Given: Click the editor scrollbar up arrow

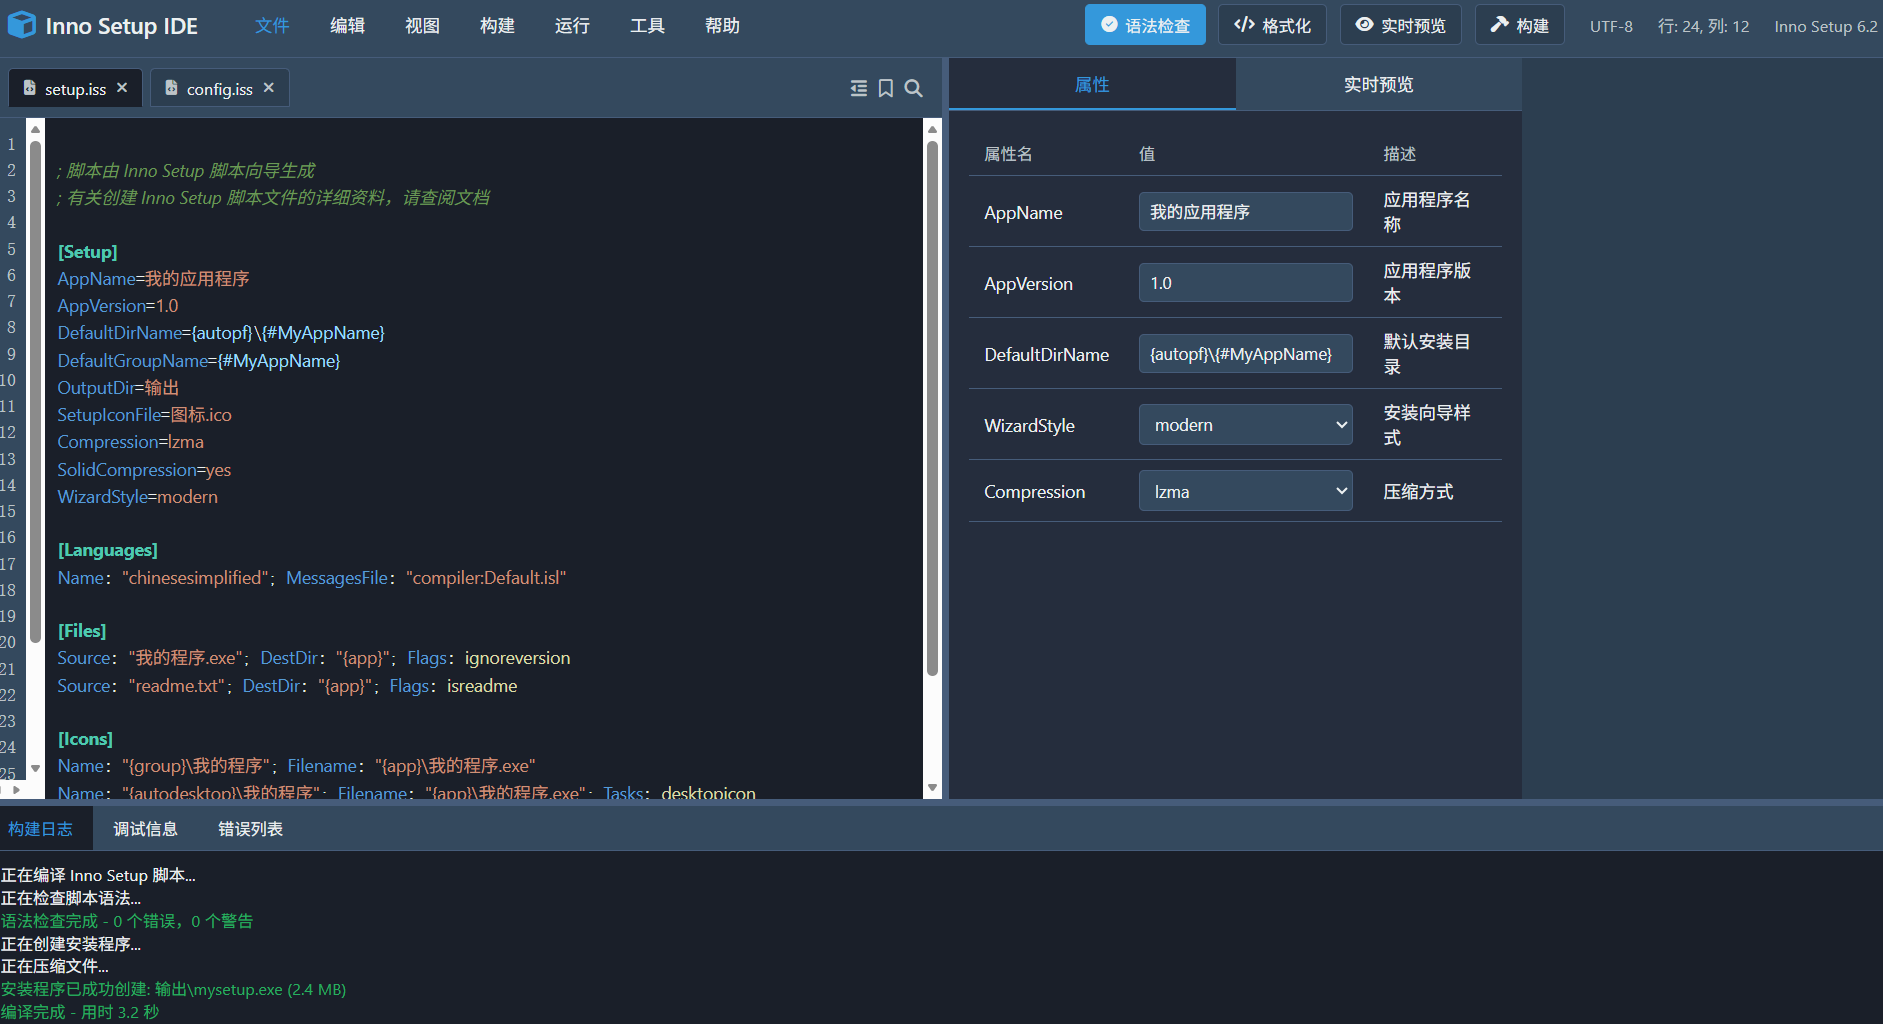Looking at the screenshot, I should coord(933,129).
